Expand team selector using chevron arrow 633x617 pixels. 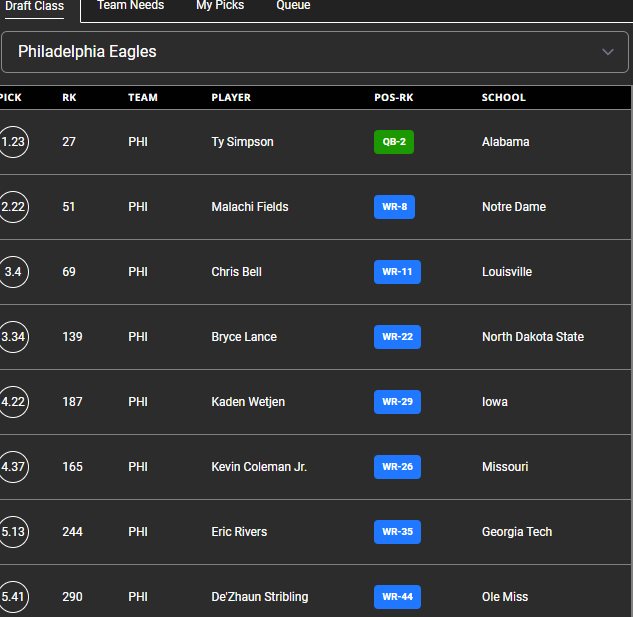pyautogui.click(x=607, y=52)
